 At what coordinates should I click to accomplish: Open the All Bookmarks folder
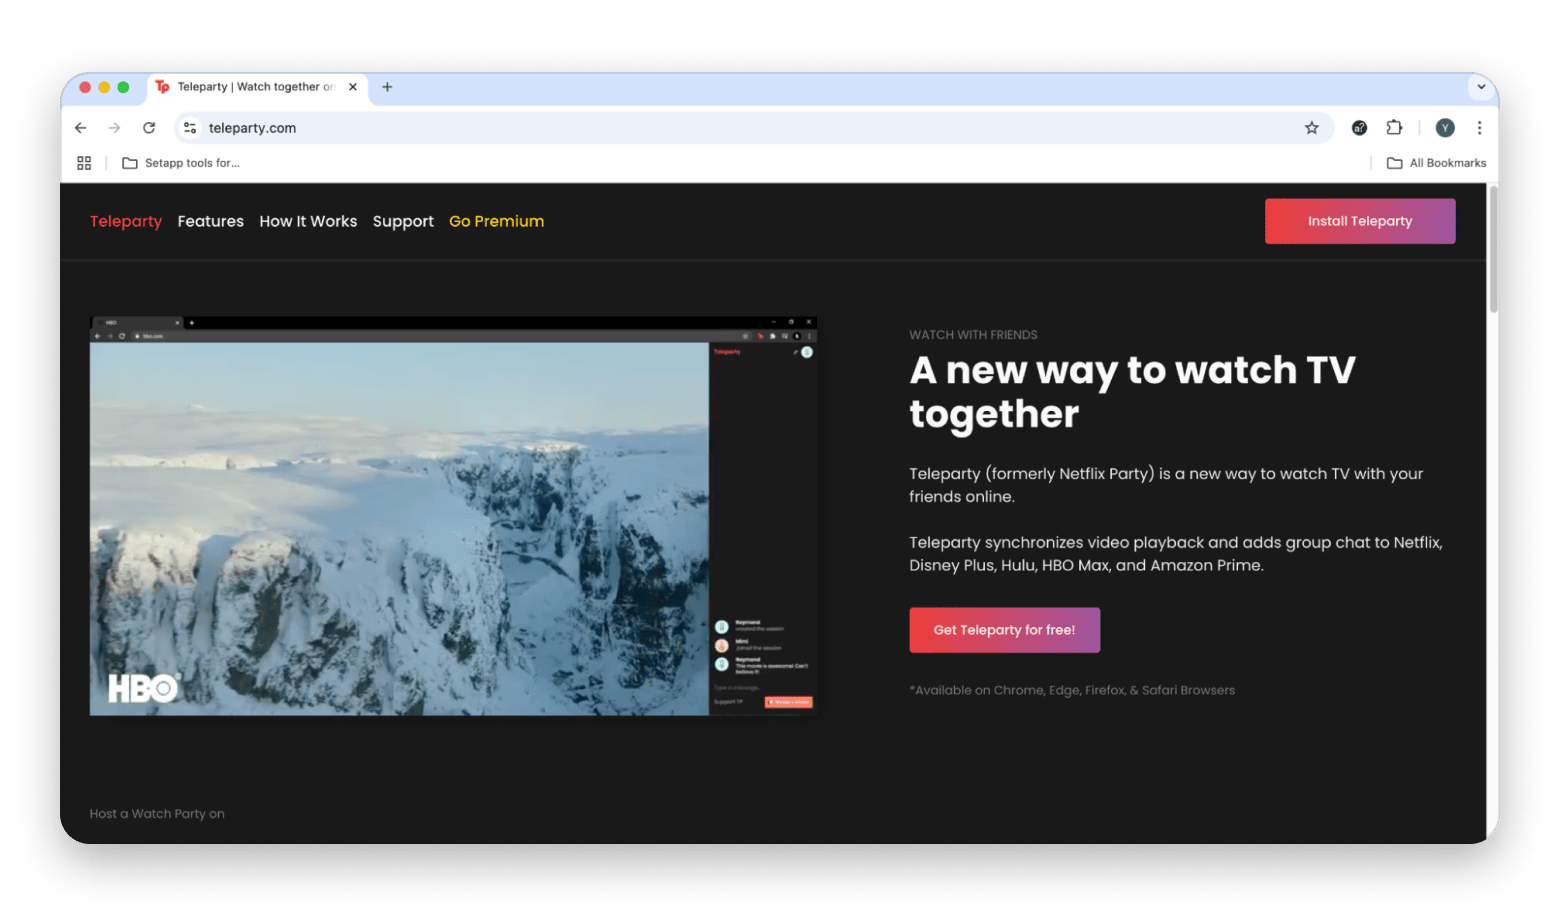coord(1436,163)
